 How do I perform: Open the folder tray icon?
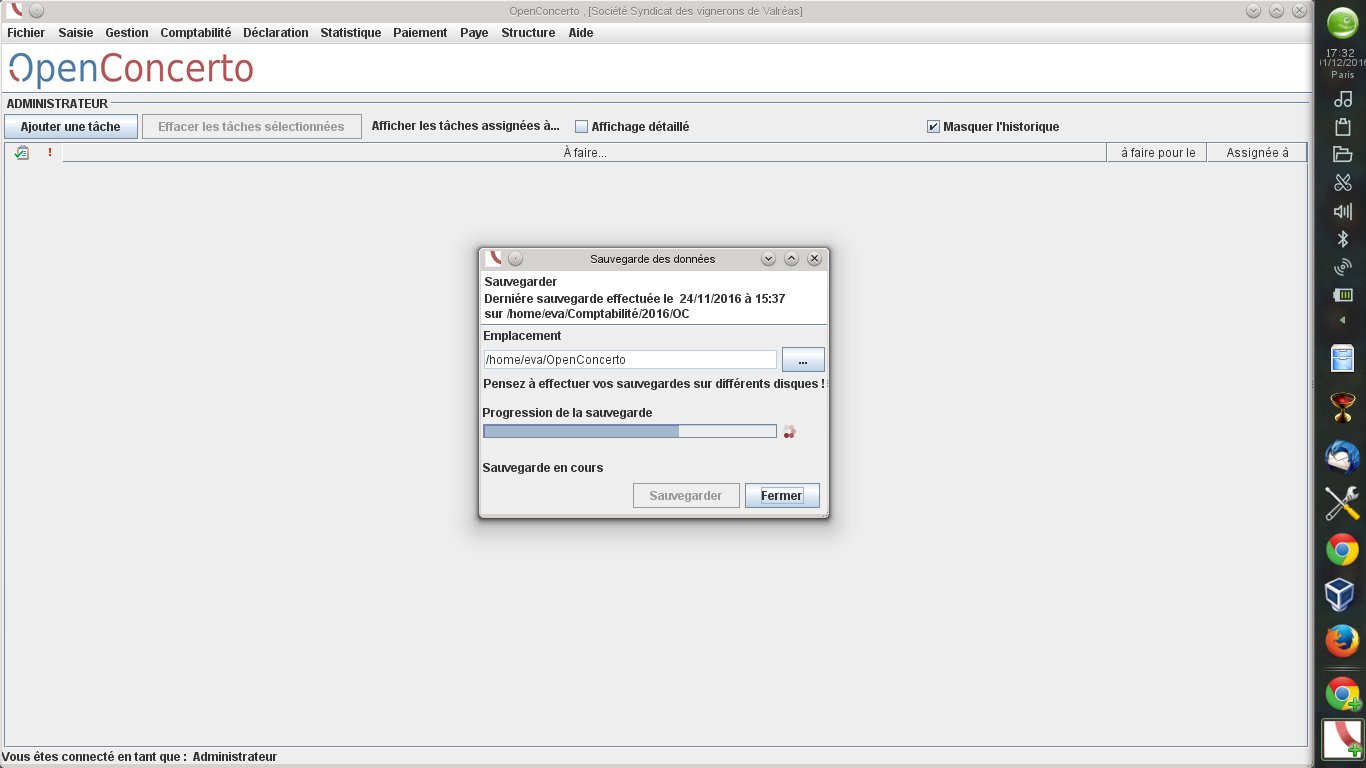pyautogui.click(x=1343, y=154)
